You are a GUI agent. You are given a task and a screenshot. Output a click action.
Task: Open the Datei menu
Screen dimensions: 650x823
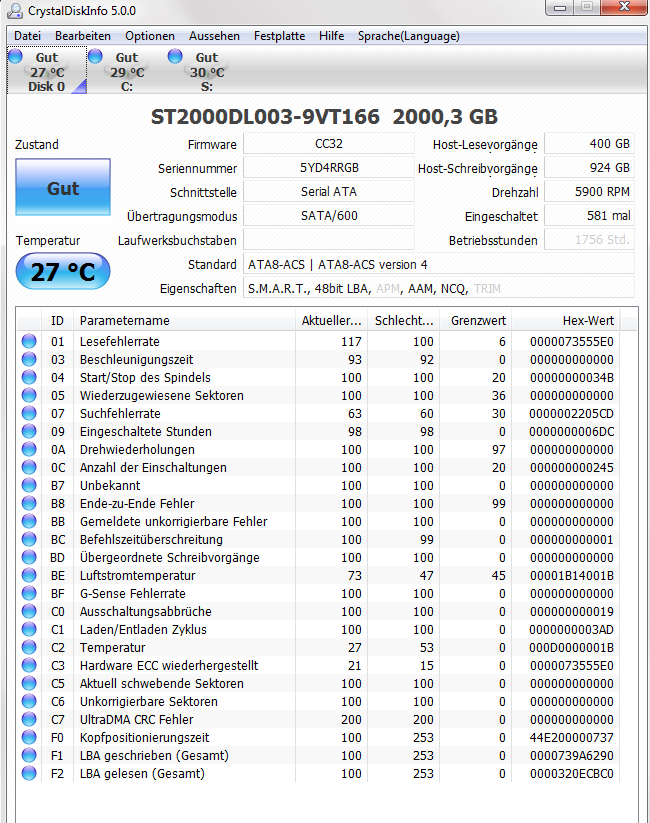click(x=27, y=36)
